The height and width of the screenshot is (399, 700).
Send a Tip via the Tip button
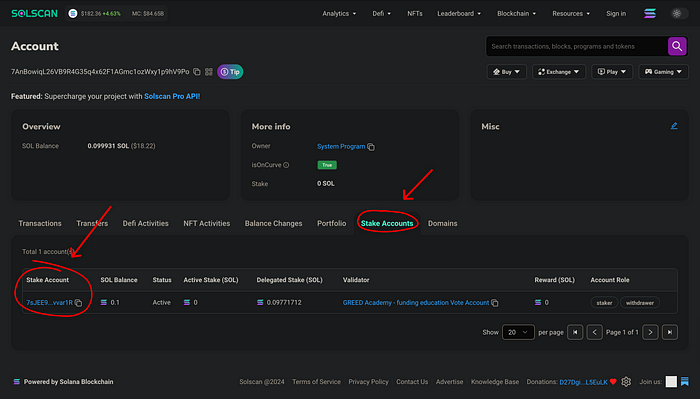pos(230,72)
